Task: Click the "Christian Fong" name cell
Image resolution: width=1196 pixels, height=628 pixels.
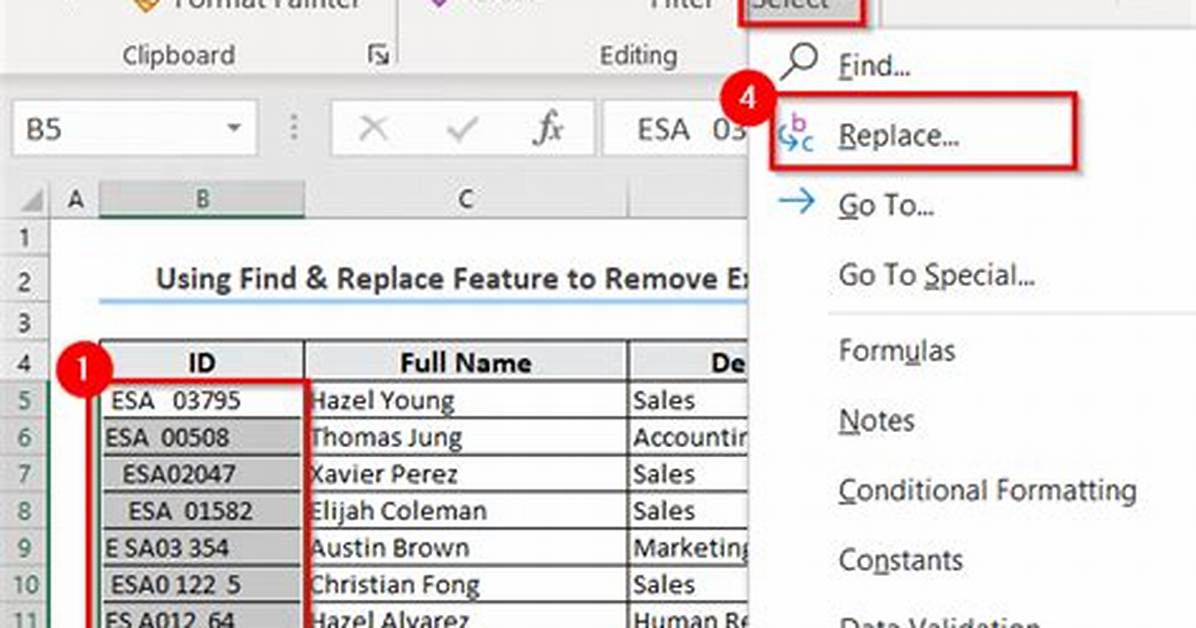Action: 466,585
